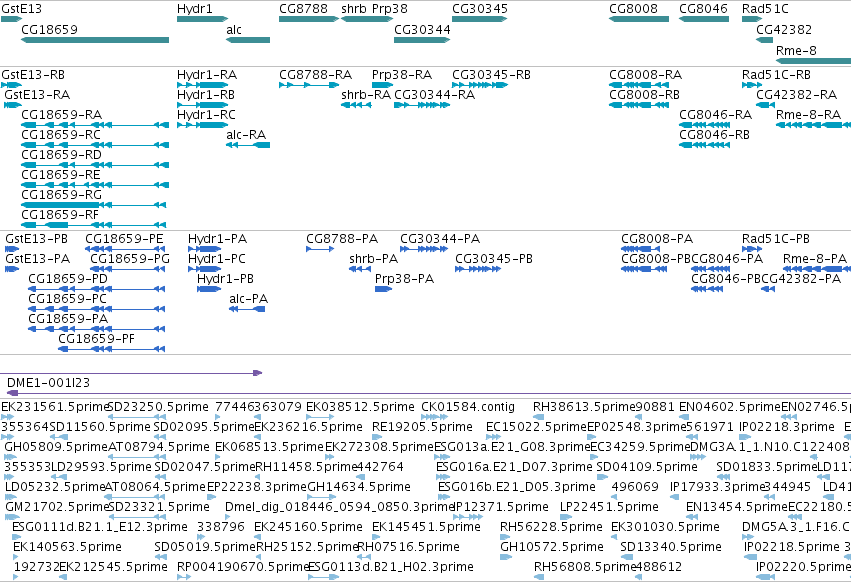
Task: Click the CK01584.contig EST label
Action: coord(468,407)
